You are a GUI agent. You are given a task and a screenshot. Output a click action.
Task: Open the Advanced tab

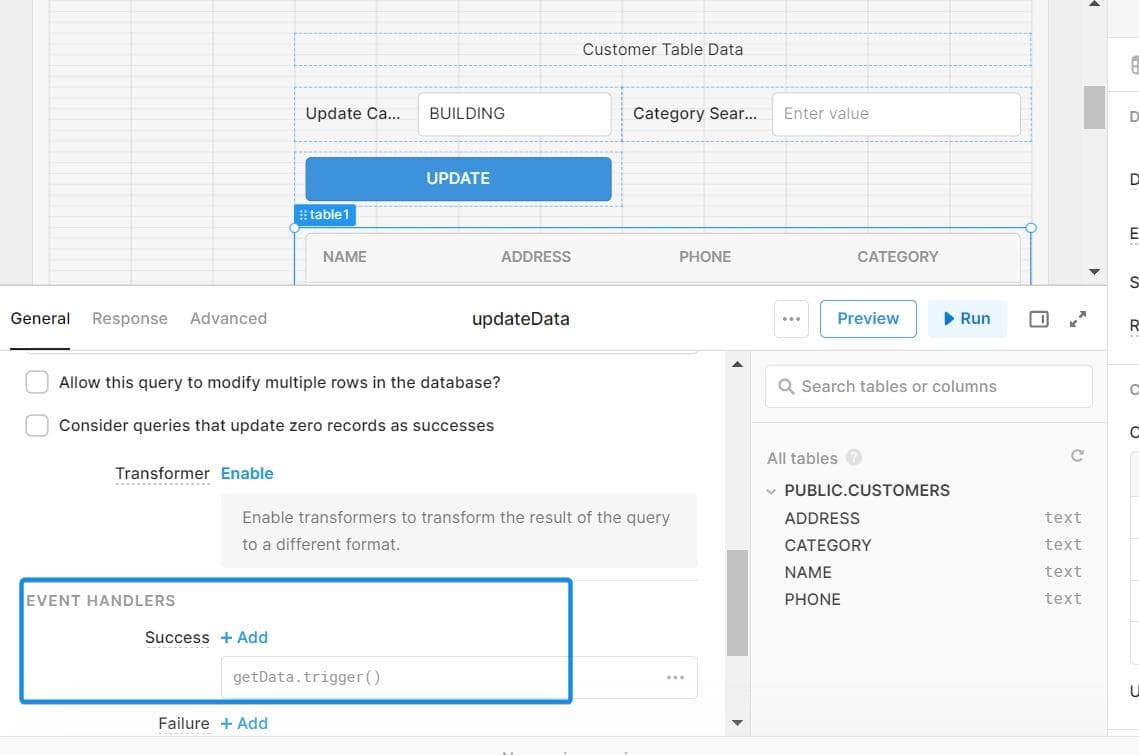(228, 319)
